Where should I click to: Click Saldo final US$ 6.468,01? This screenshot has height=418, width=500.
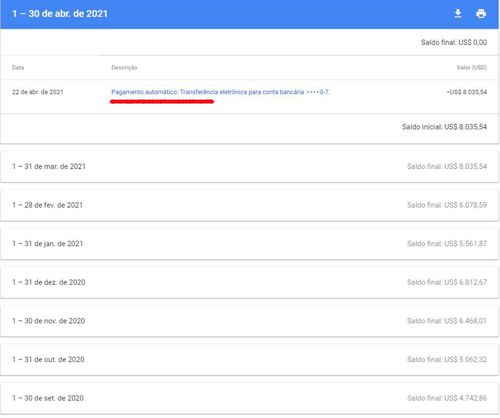[447, 321]
